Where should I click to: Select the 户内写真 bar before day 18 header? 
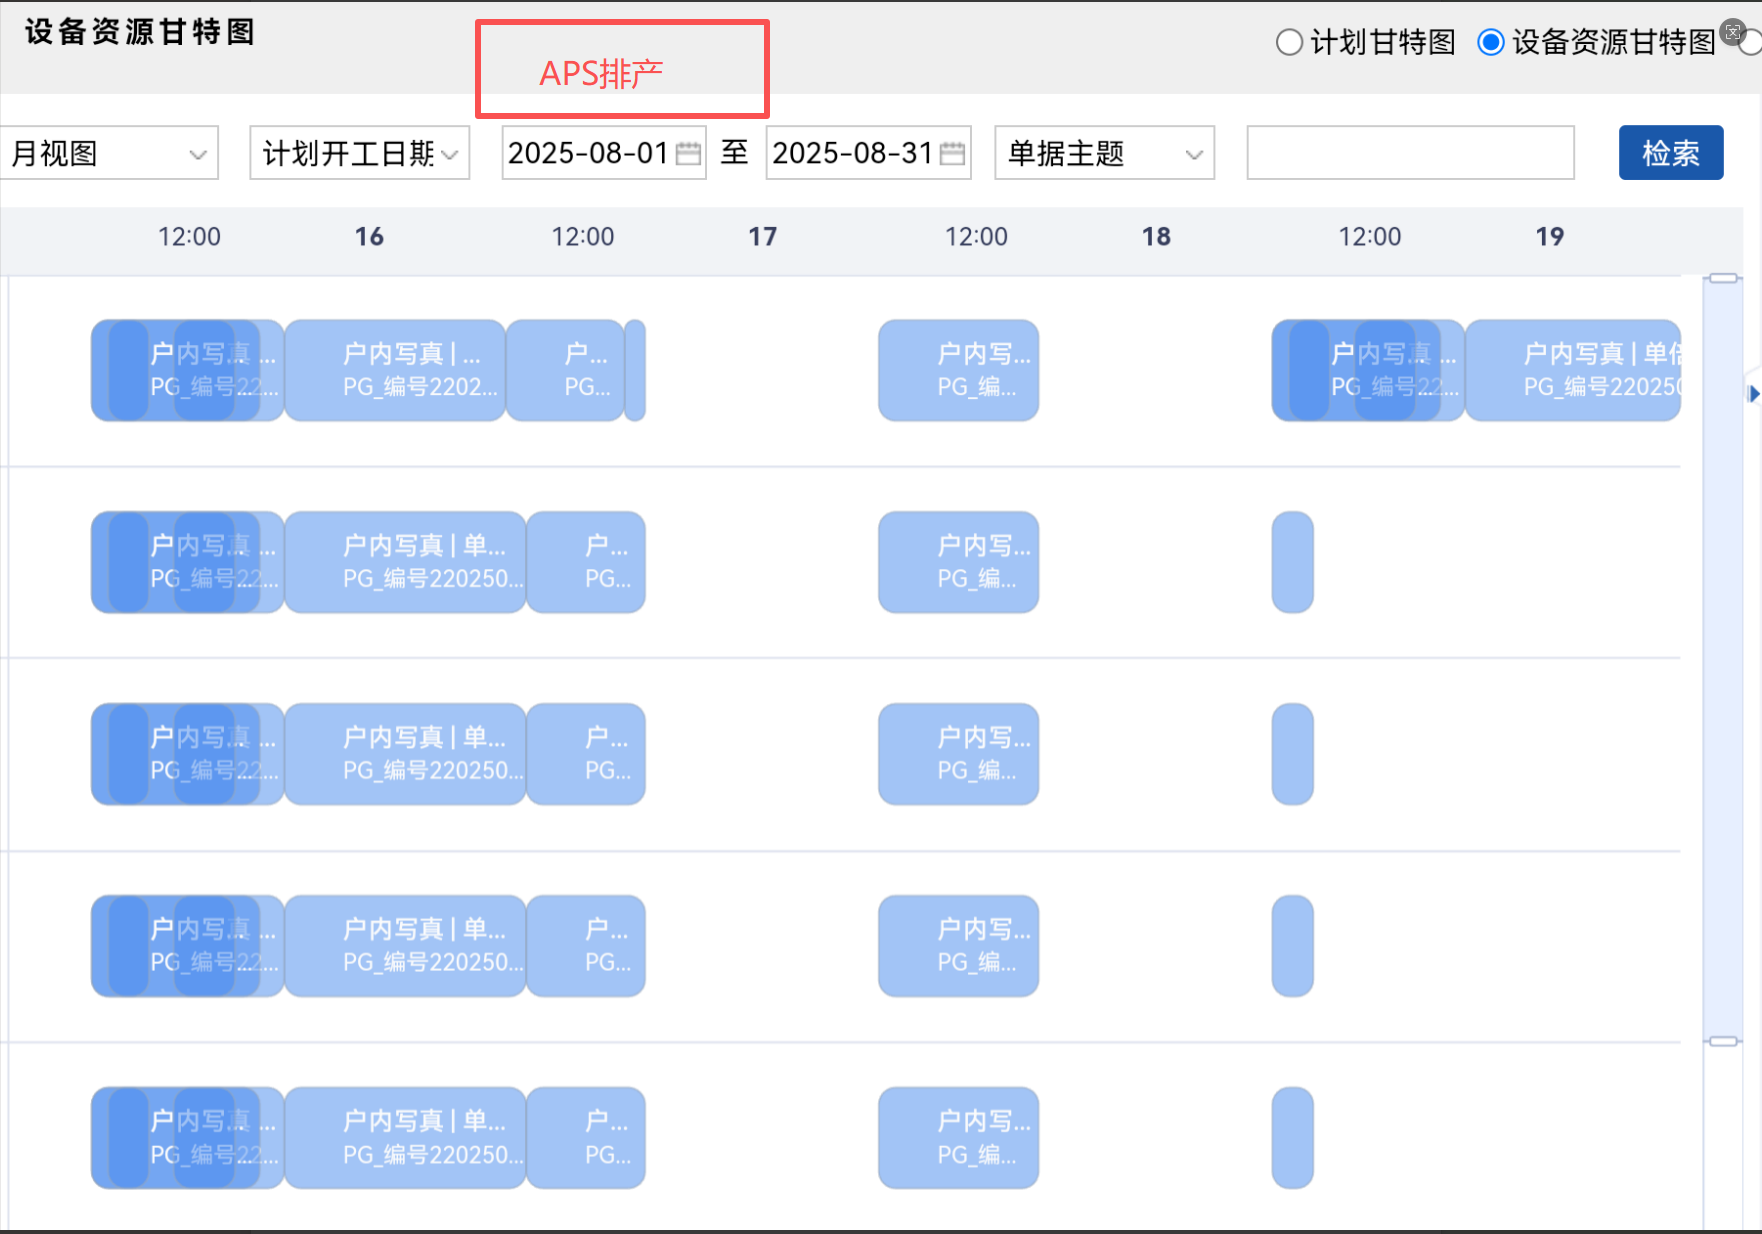click(x=958, y=370)
